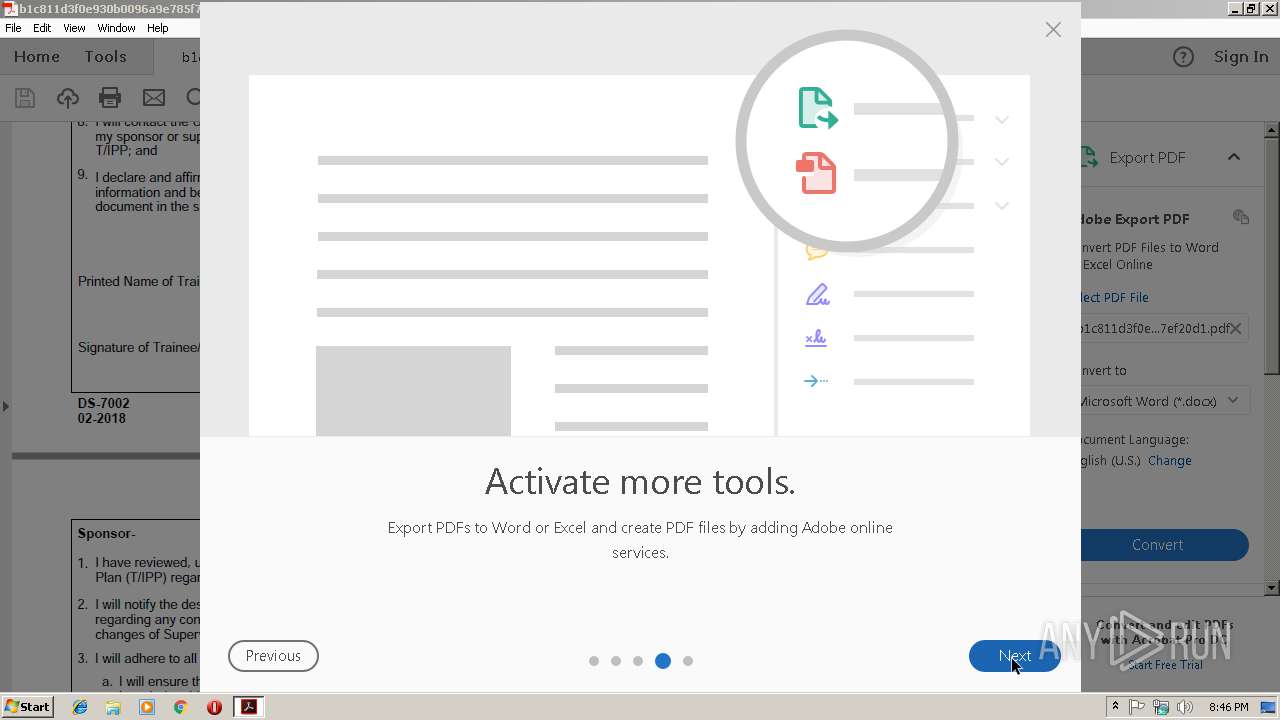Open the Help menu

coord(158,28)
